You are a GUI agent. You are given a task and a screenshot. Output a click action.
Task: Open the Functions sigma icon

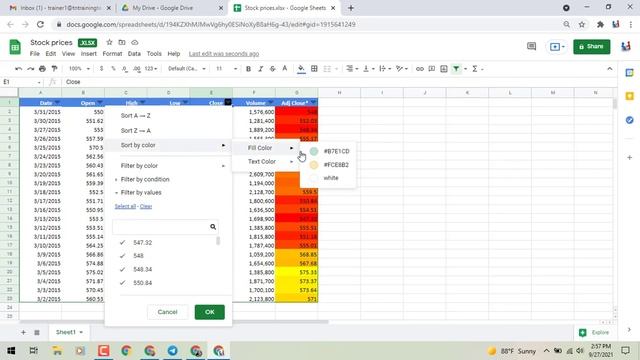[x=475, y=69]
